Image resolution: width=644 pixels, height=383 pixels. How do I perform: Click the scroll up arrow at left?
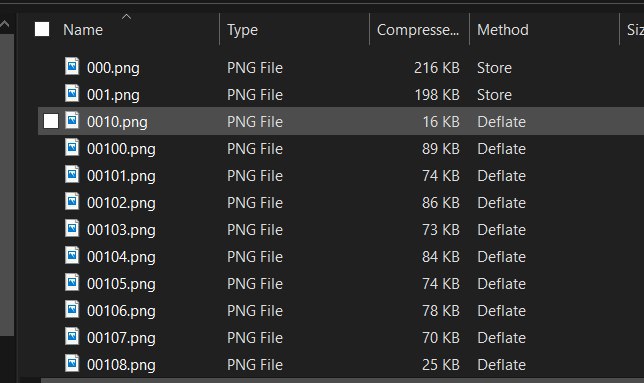(5, 24)
